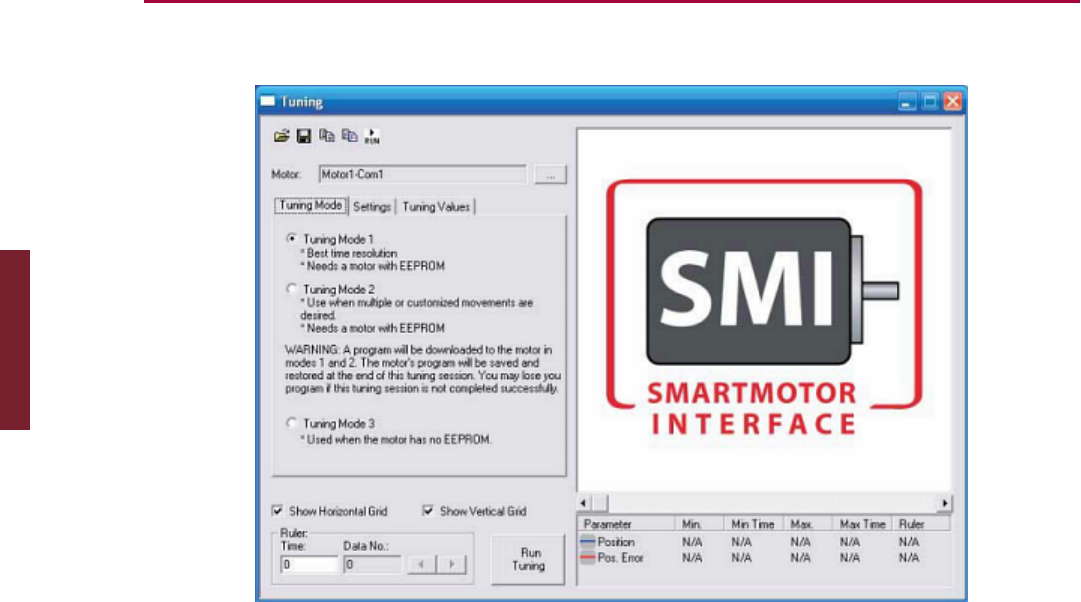The height and width of the screenshot is (602, 1081).
Task: Switch to the Tuning Mode tab
Action: click(x=311, y=205)
